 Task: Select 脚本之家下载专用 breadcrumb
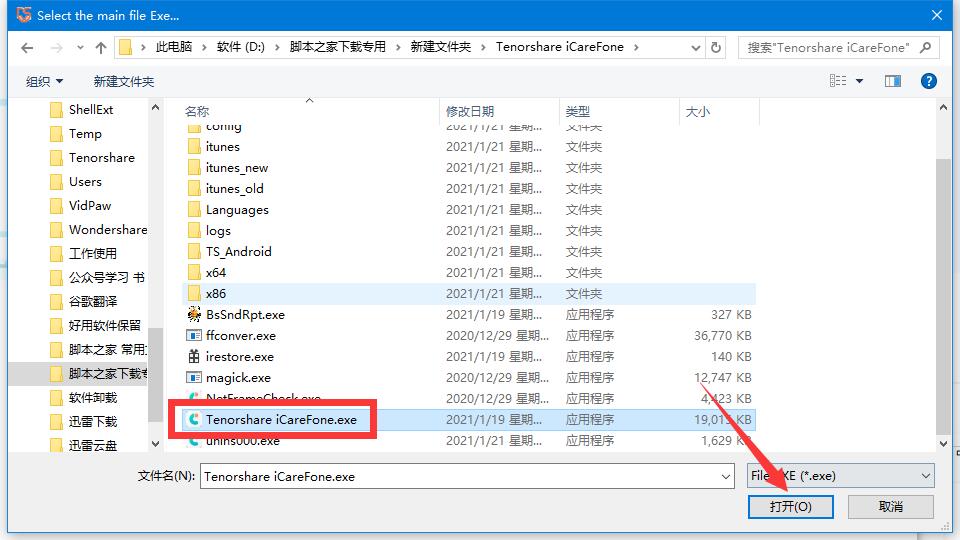click(x=337, y=47)
